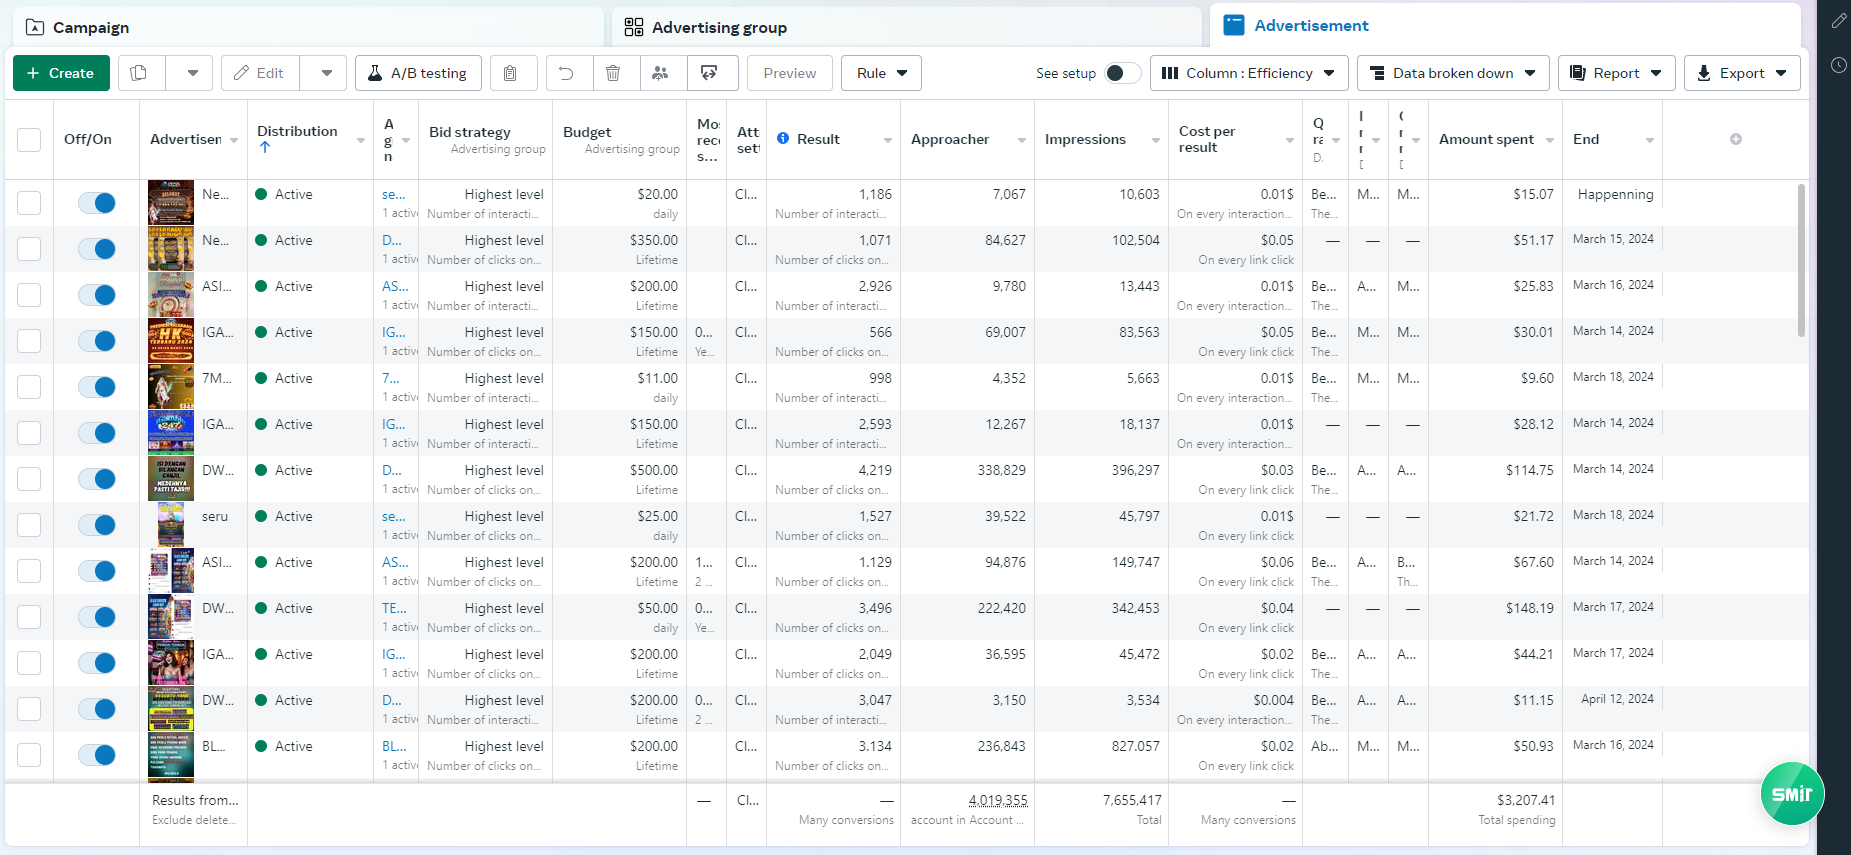
Task: Open the Result column menu arrow
Action: click(x=888, y=140)
